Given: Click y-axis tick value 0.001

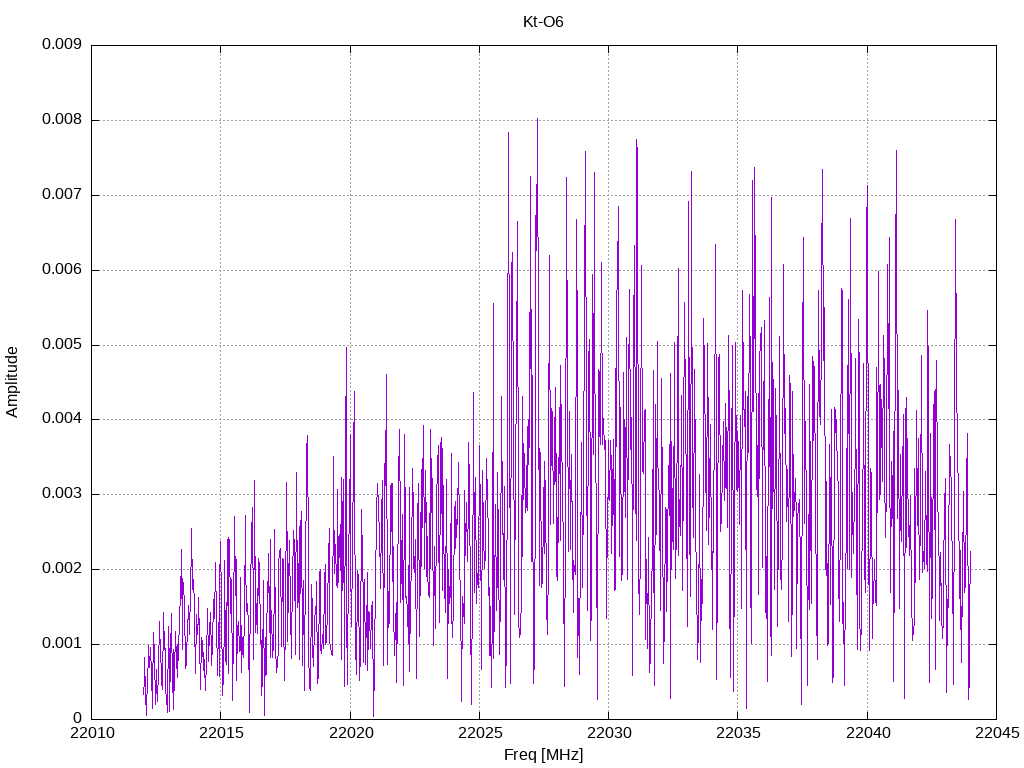Looking at the screenshot, I should tap(62, 643).
